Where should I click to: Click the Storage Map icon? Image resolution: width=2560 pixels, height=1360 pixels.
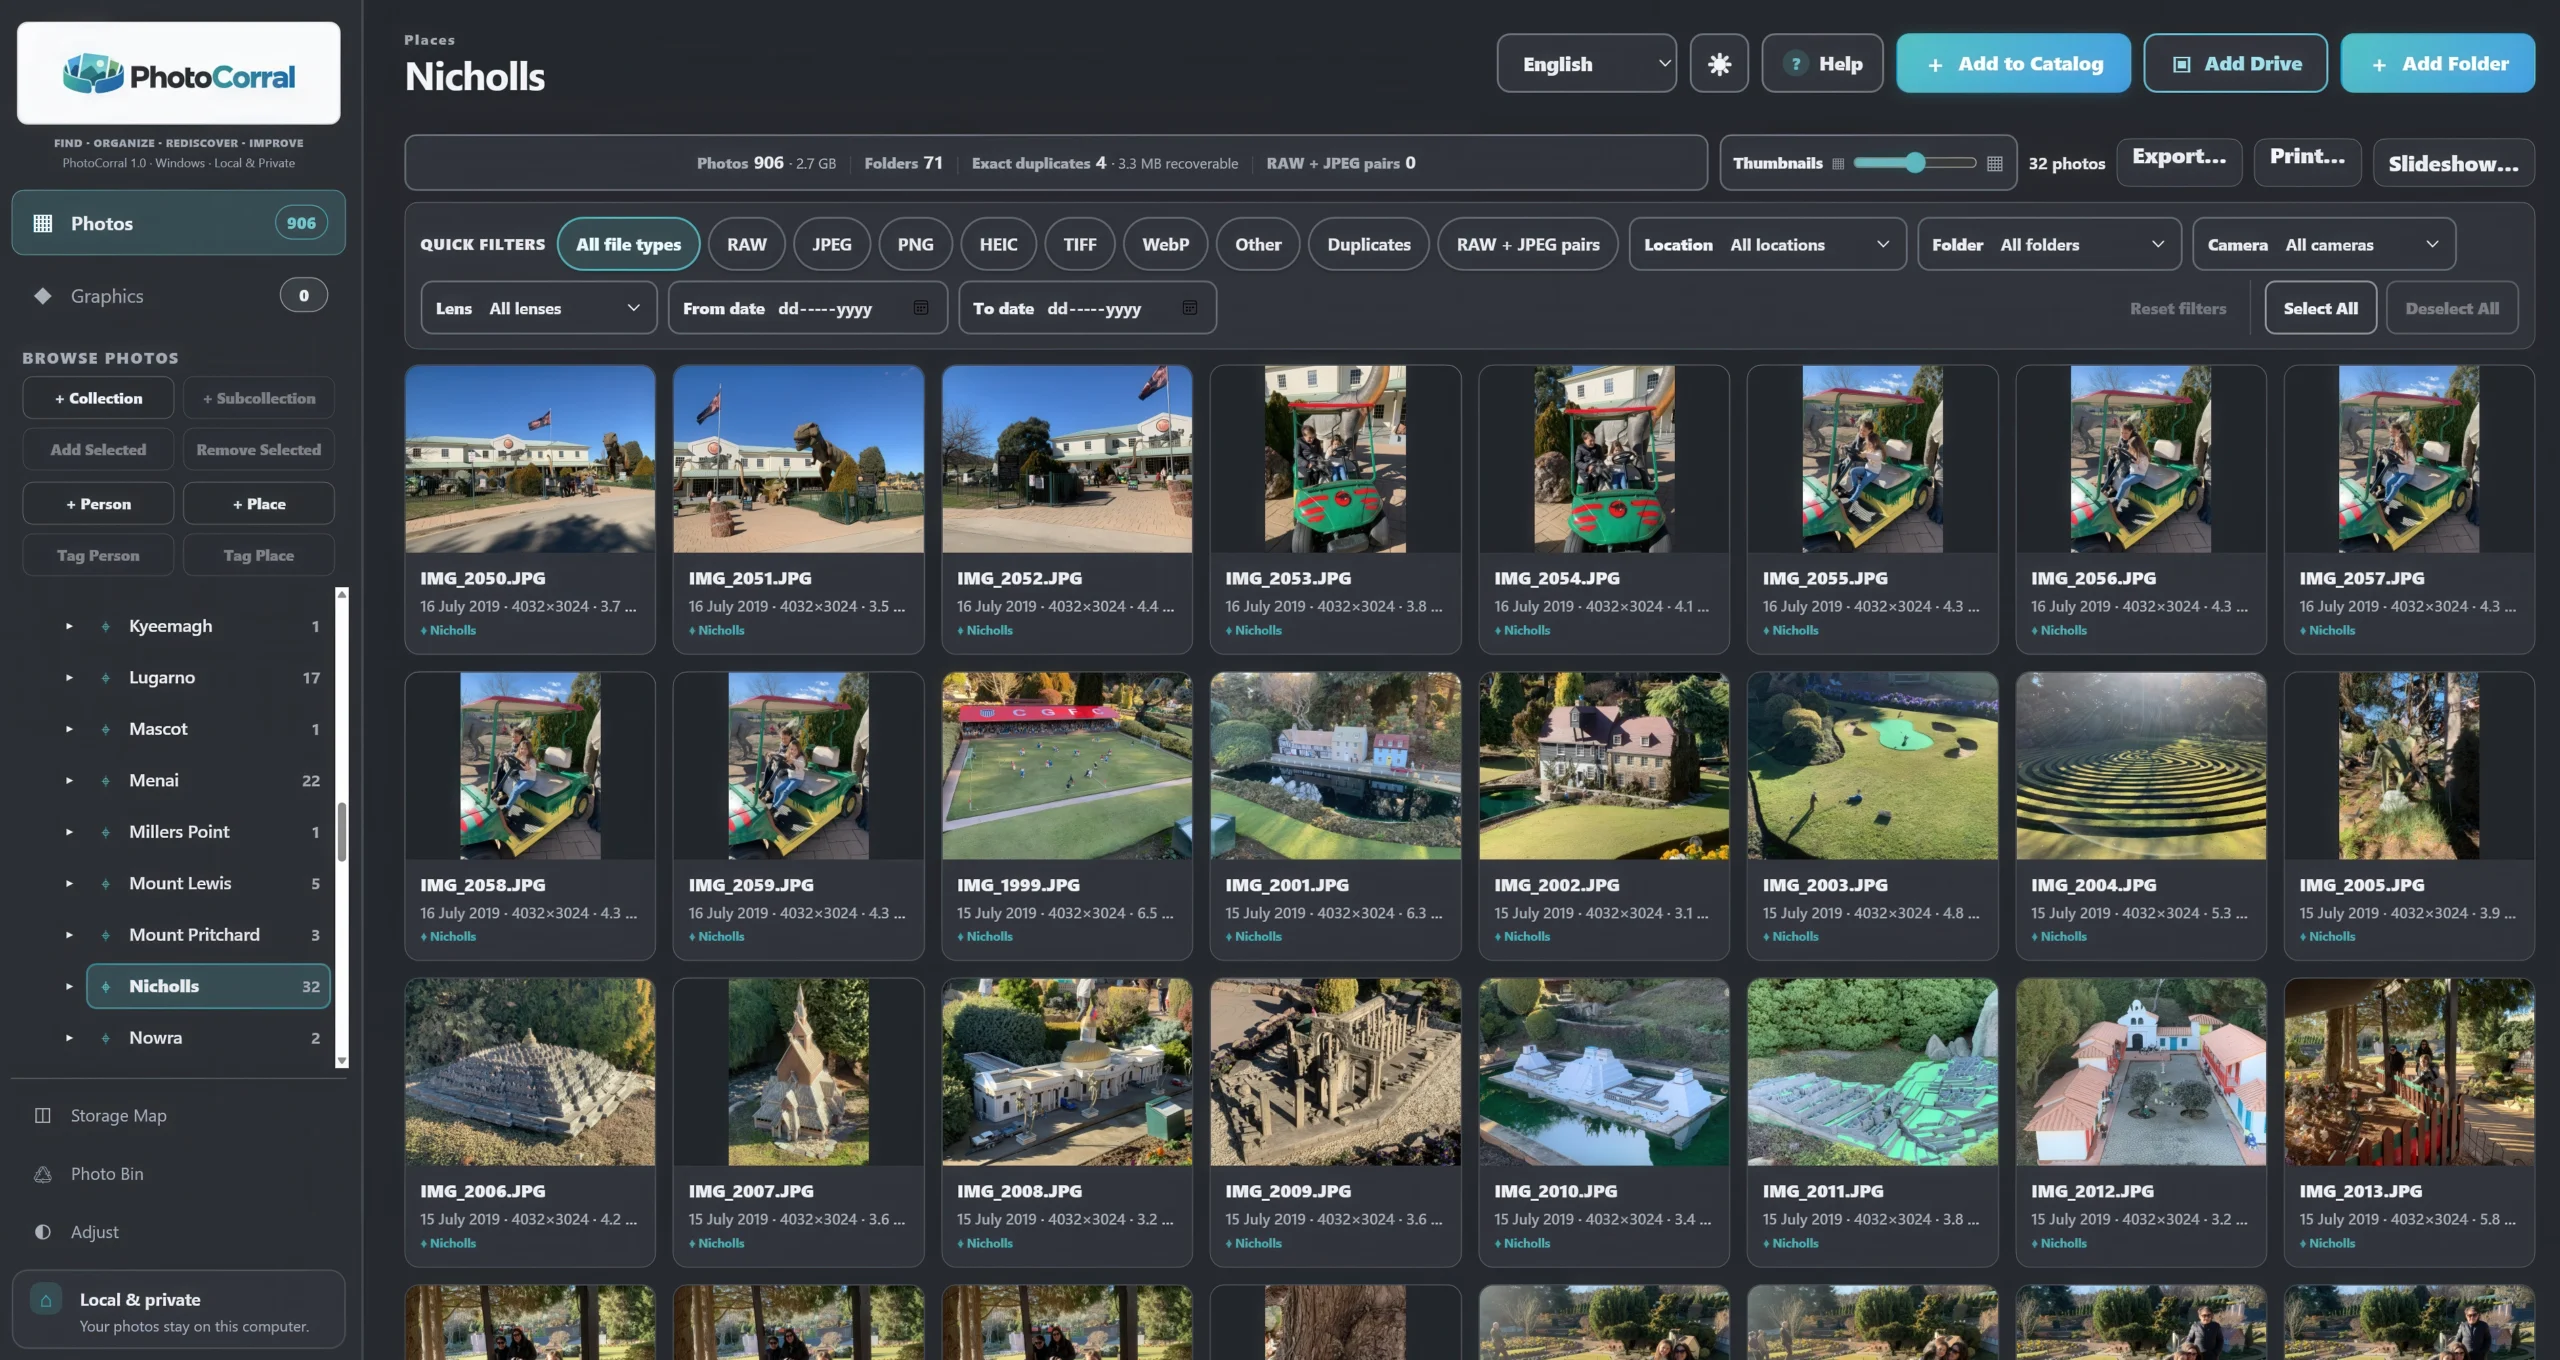coord(43,1115)
